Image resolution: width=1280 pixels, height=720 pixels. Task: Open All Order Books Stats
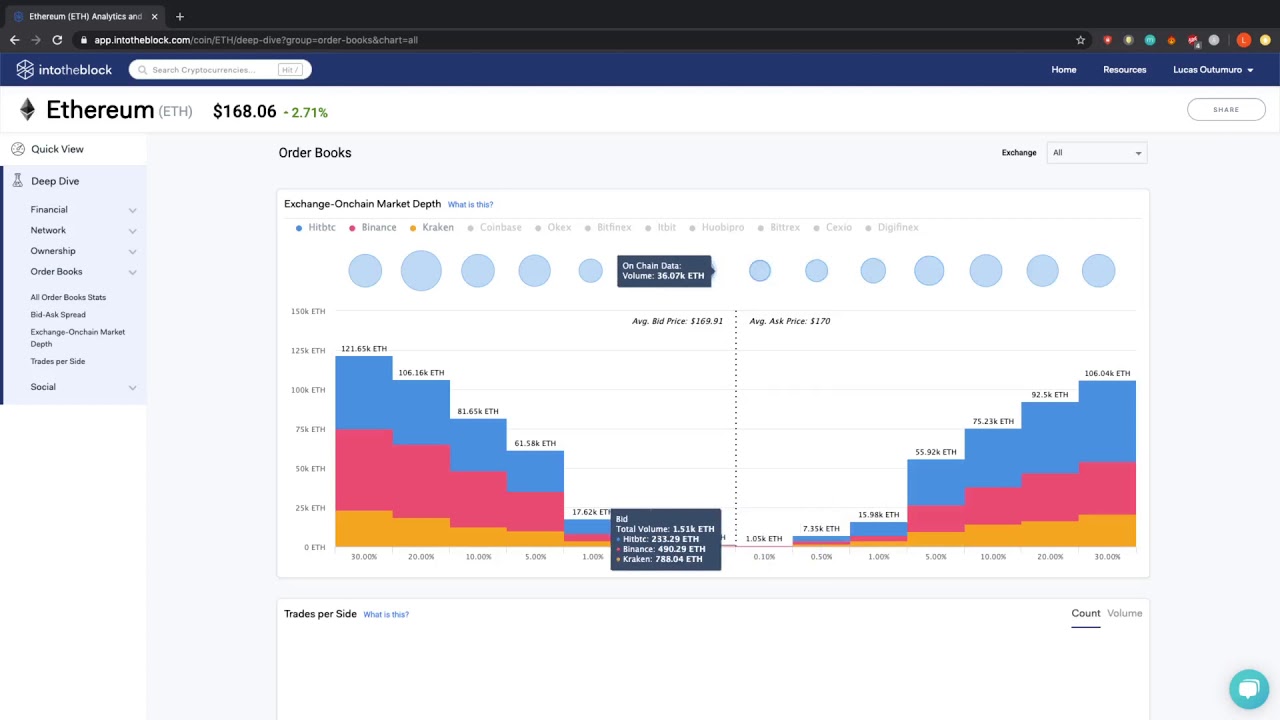point(68,297)
